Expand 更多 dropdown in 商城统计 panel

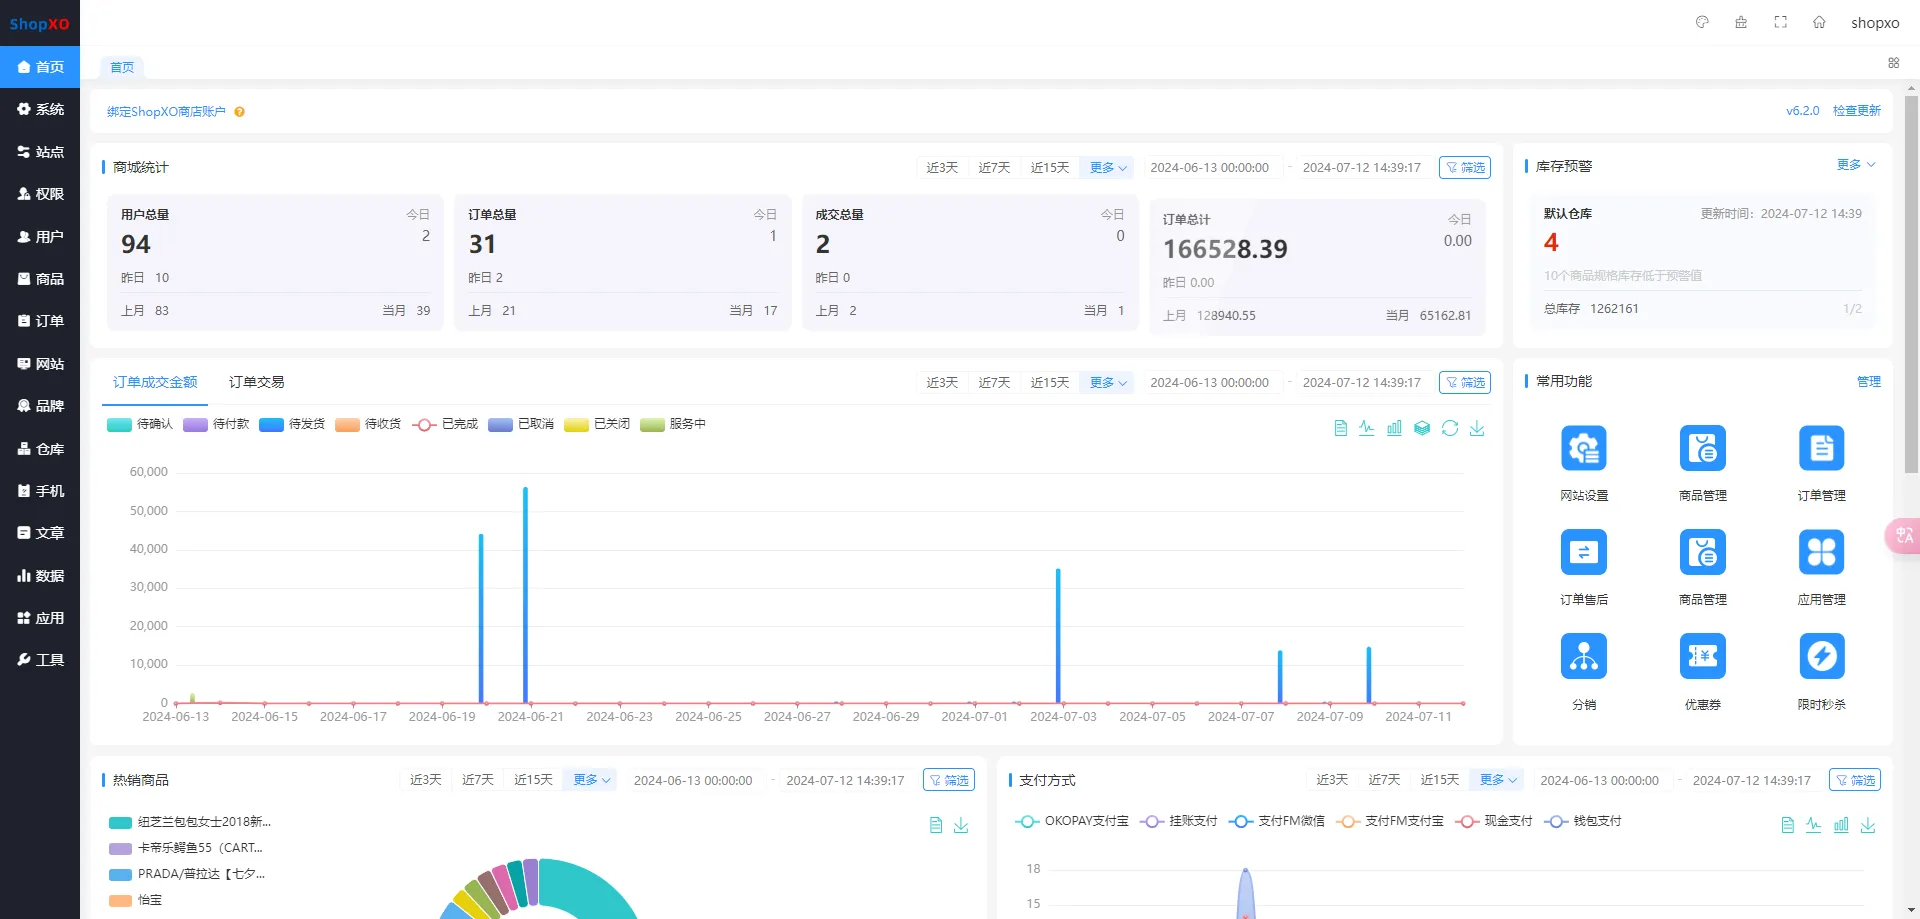tap(1108, 168)
